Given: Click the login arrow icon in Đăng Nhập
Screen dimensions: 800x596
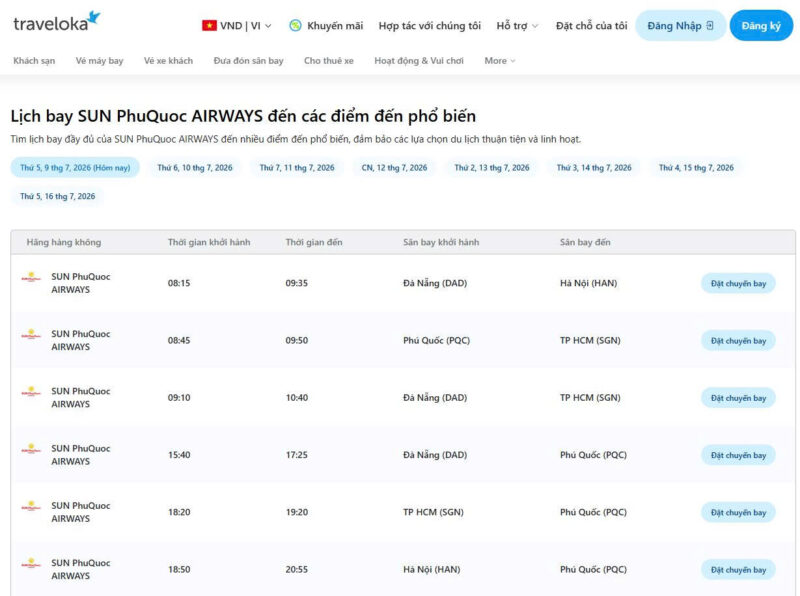Looking at the screenshot, I should pyautogui.click(x=710, y=26).
